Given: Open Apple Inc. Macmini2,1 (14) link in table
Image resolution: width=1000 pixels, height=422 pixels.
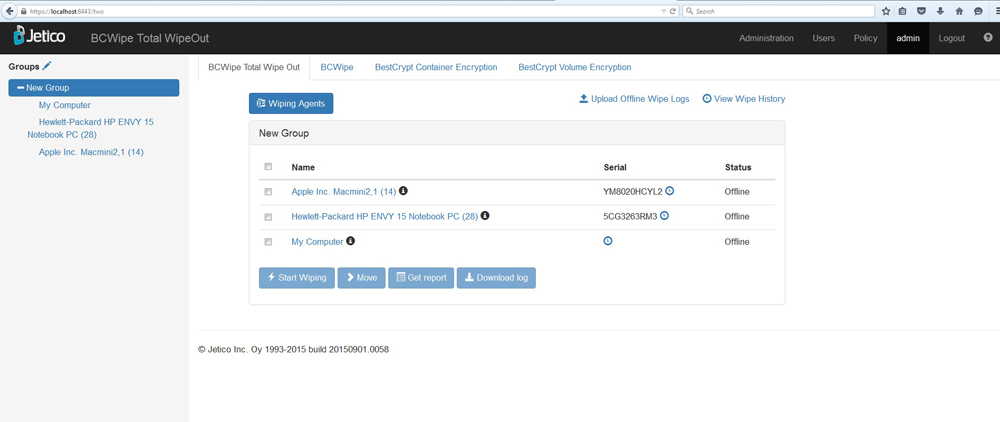Looking at the screenshot, I should point(344,191).
